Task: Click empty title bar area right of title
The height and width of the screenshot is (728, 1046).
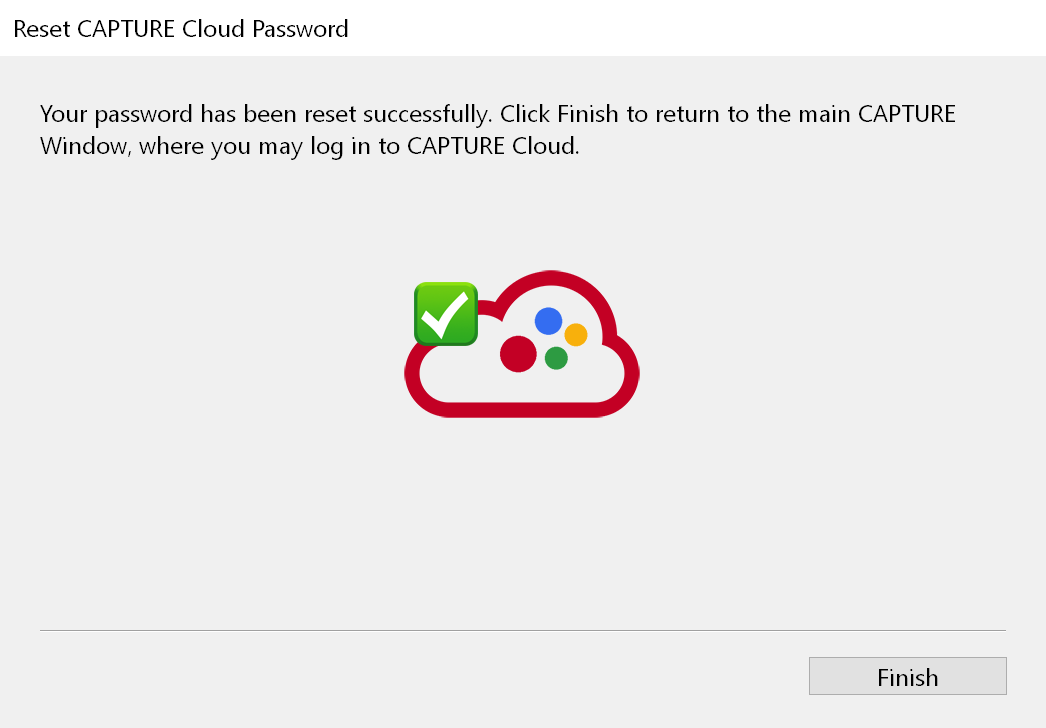Action: click(700, 28)
